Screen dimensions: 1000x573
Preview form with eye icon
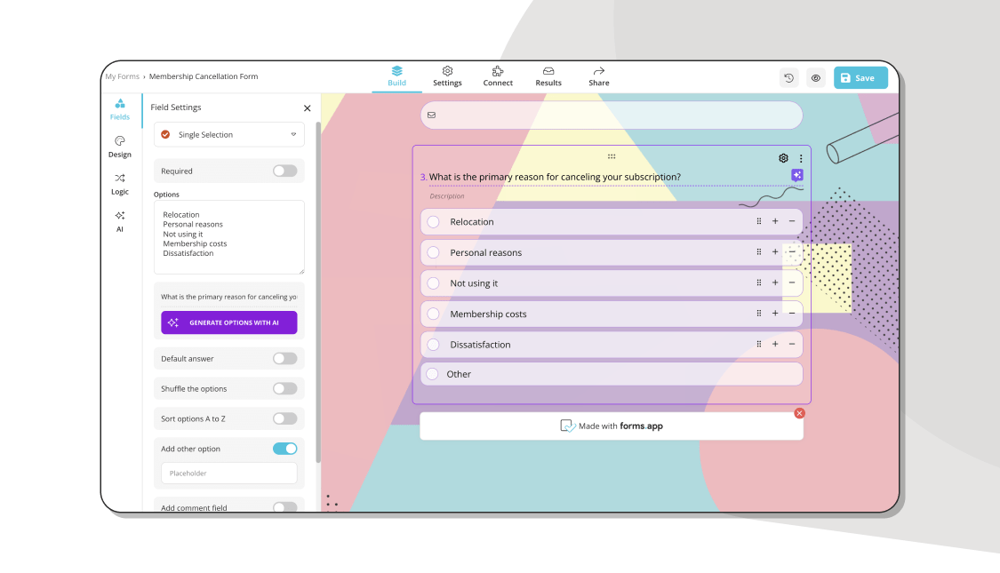coord(816,78)
